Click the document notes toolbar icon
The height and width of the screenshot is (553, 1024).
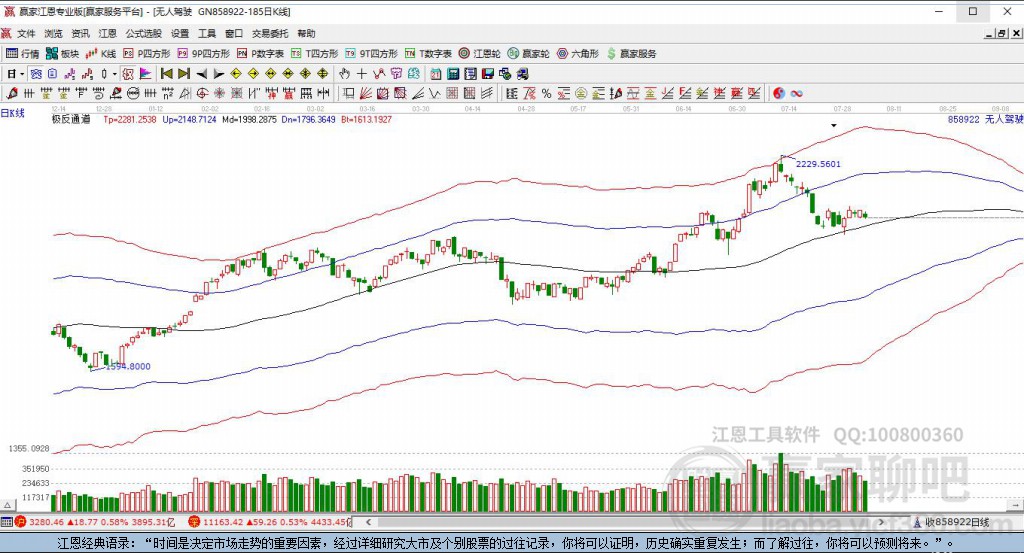tap(52, 74)
